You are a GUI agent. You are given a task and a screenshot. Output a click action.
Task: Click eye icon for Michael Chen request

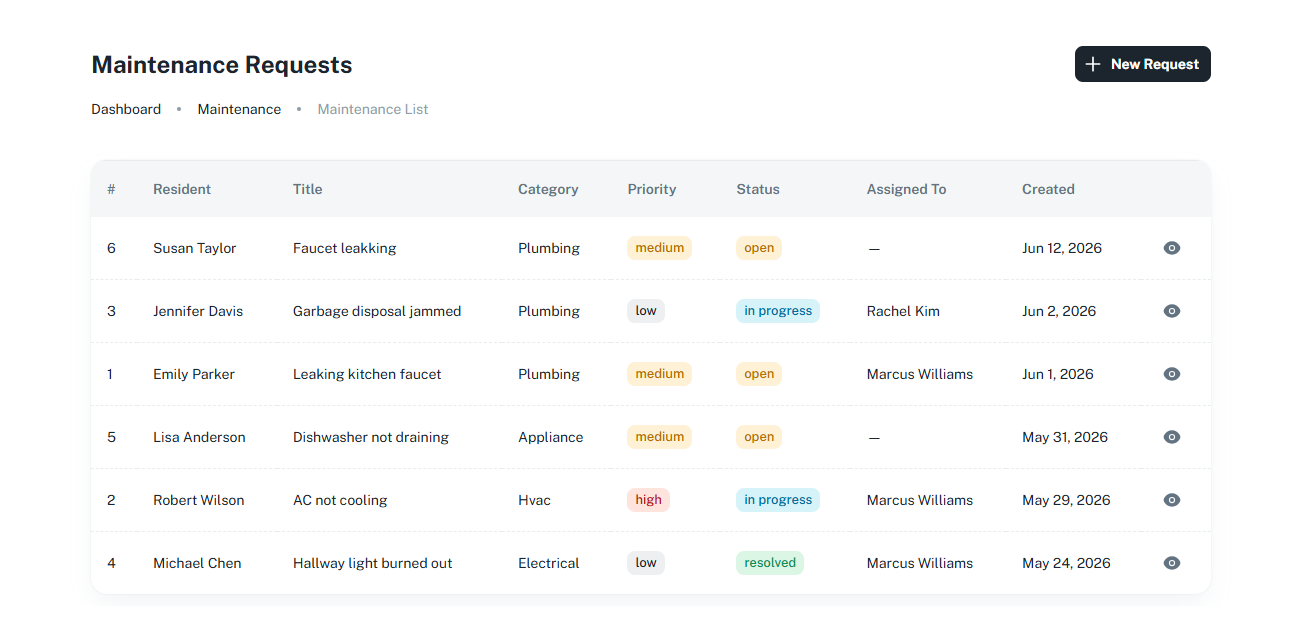point(1172,563)
